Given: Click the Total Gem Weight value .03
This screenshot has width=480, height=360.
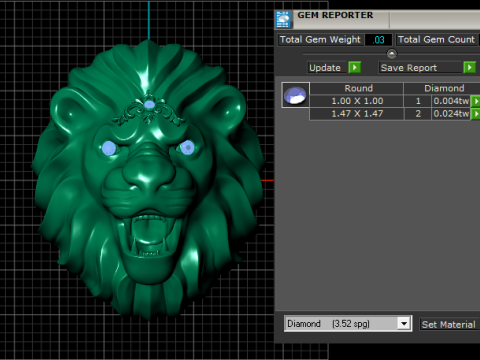Looking at the screenshot, I should [378, 40].
